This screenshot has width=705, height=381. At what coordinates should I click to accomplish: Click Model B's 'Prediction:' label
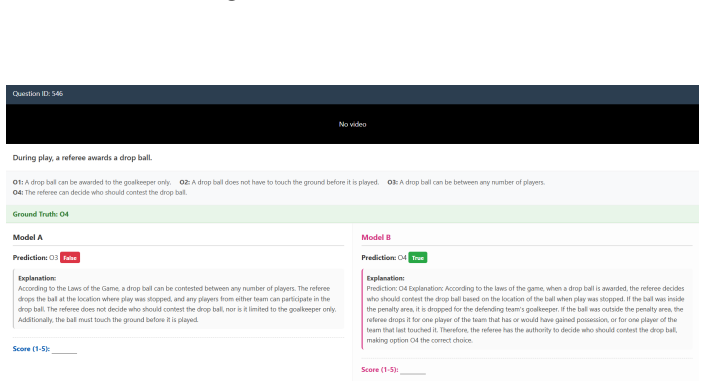(x=379, y=258)
